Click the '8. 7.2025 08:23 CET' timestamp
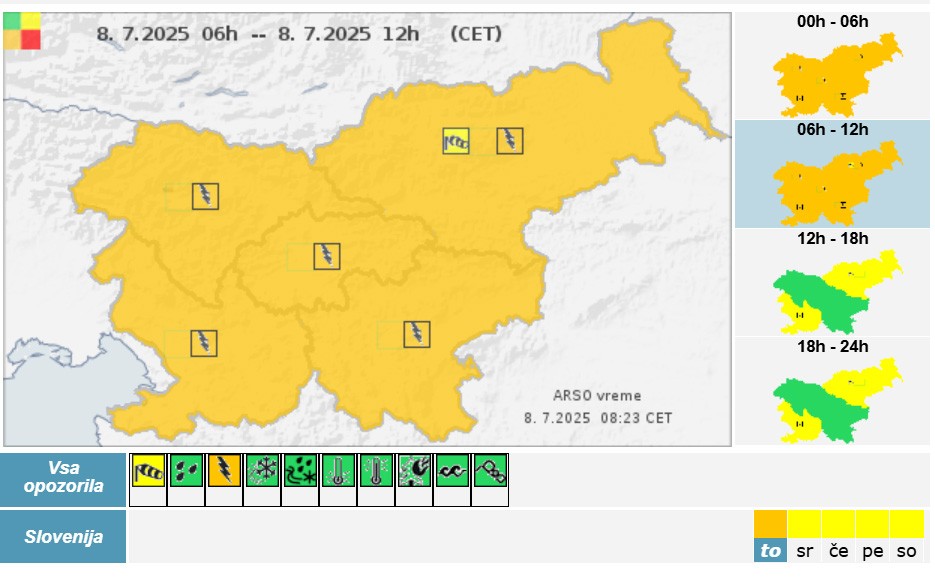The image size is (935, 582). [x=598, y=418]
